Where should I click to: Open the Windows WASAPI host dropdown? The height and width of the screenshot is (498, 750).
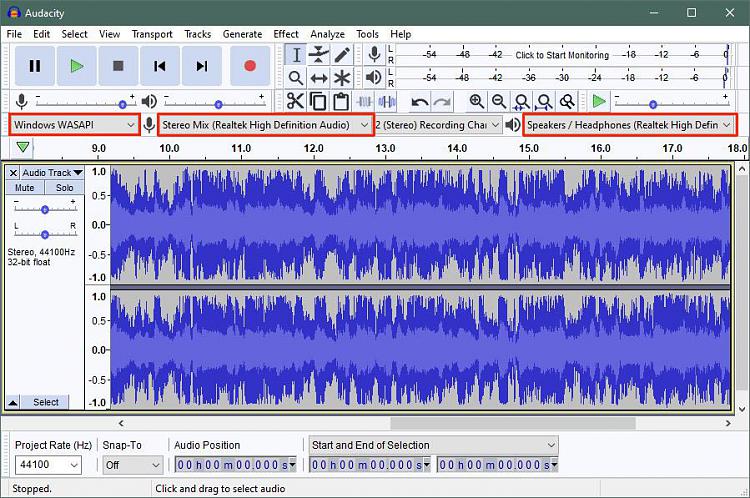(75, 125)
